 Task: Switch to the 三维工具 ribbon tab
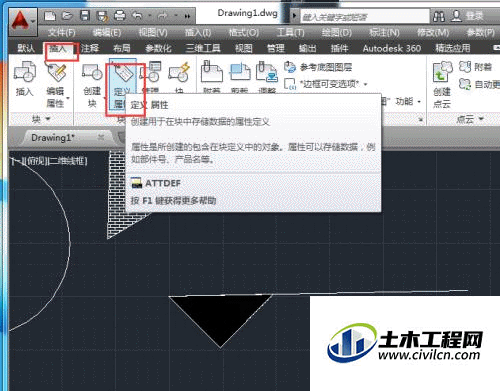(x=203, y=48)
